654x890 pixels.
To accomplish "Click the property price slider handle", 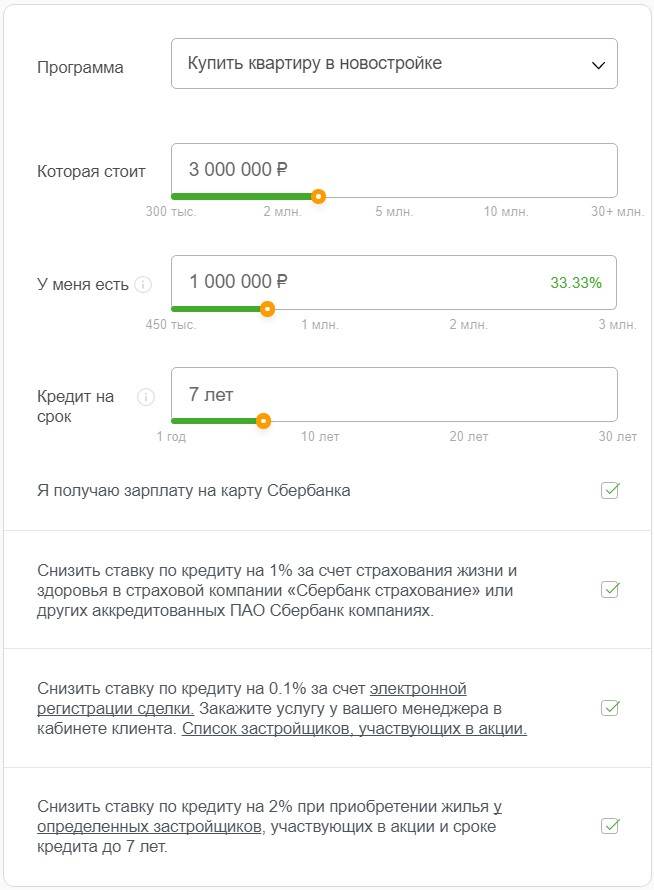I will [x=318, y=196].
